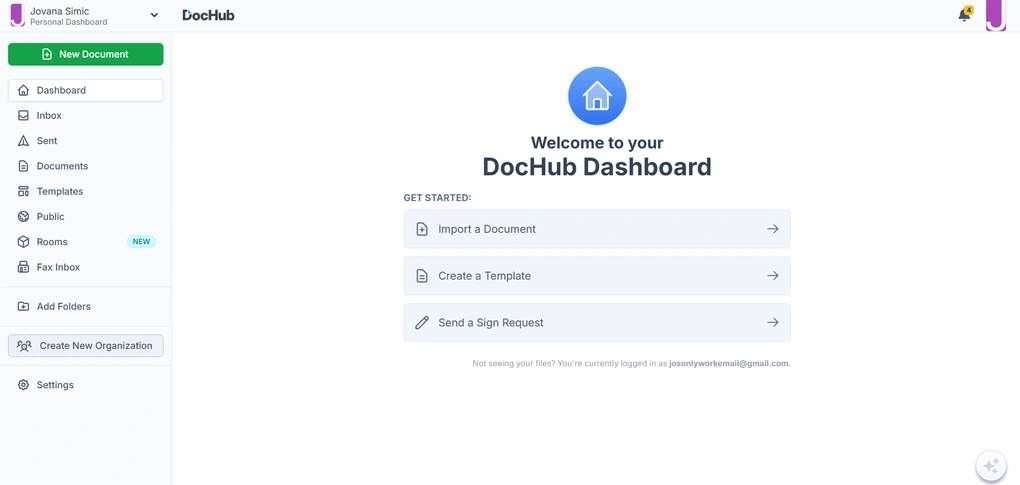Click Create New Organization
This screenshot has height=485, width=1020.
click(x=86, y=346)
